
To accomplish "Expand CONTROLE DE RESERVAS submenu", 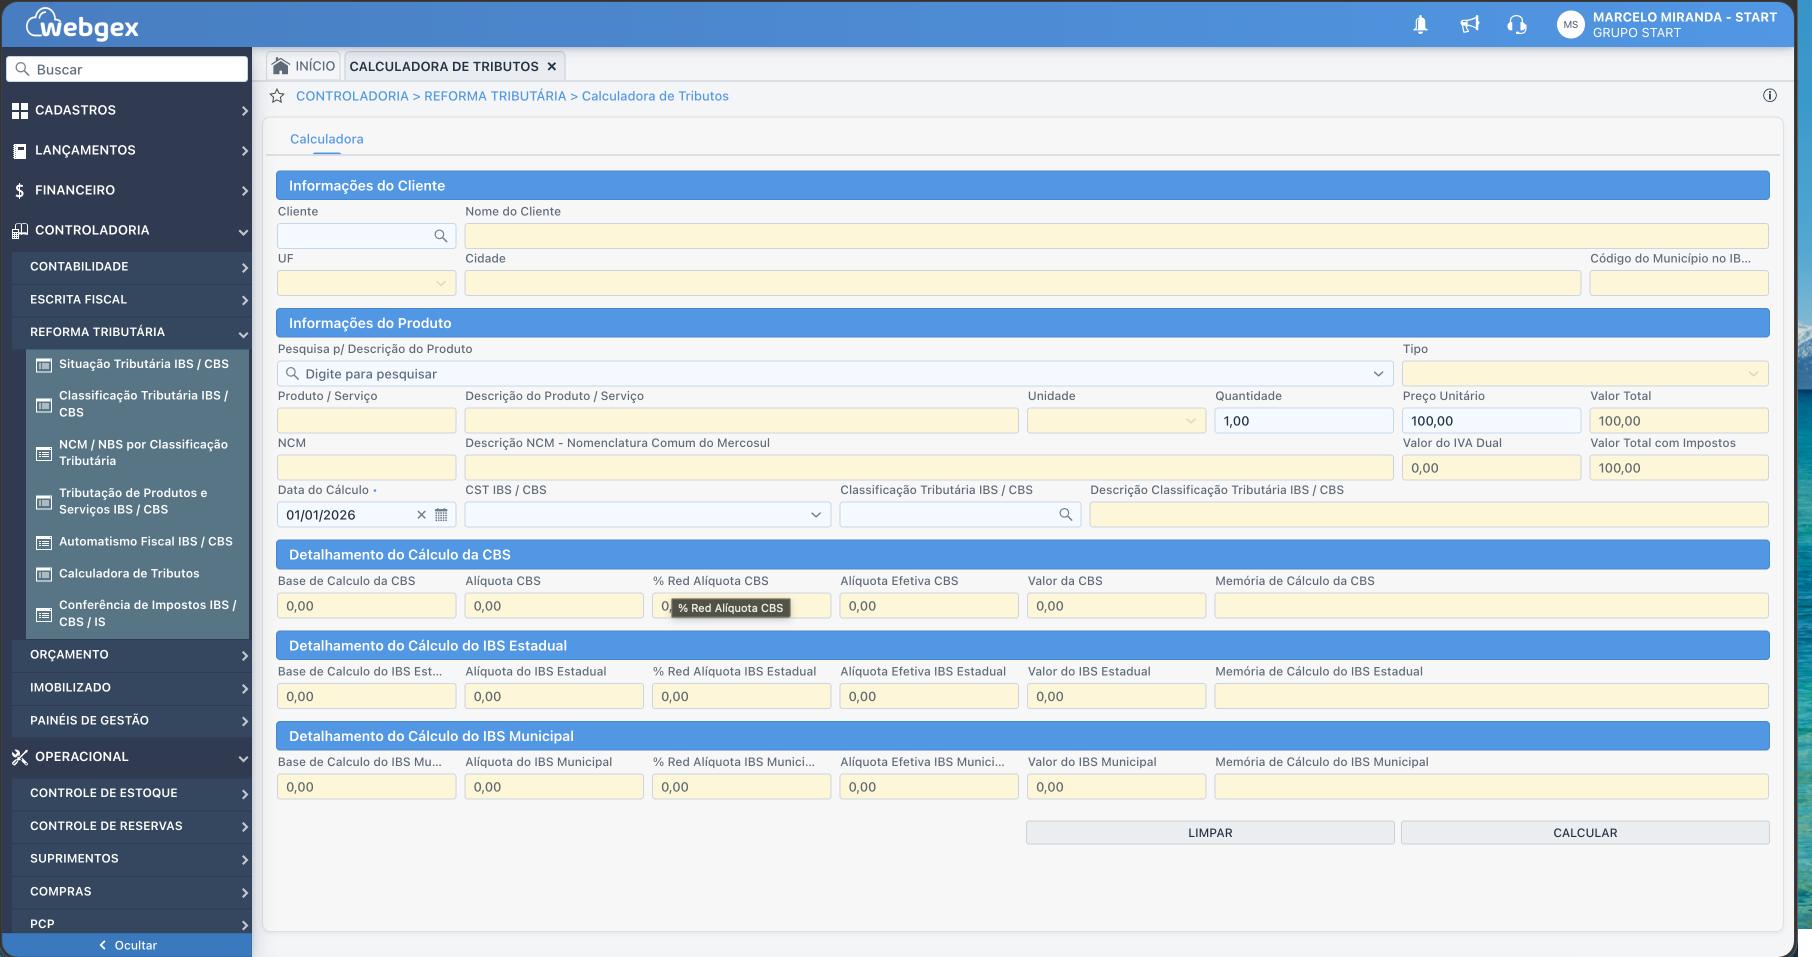I will click(x=131, y=826).
